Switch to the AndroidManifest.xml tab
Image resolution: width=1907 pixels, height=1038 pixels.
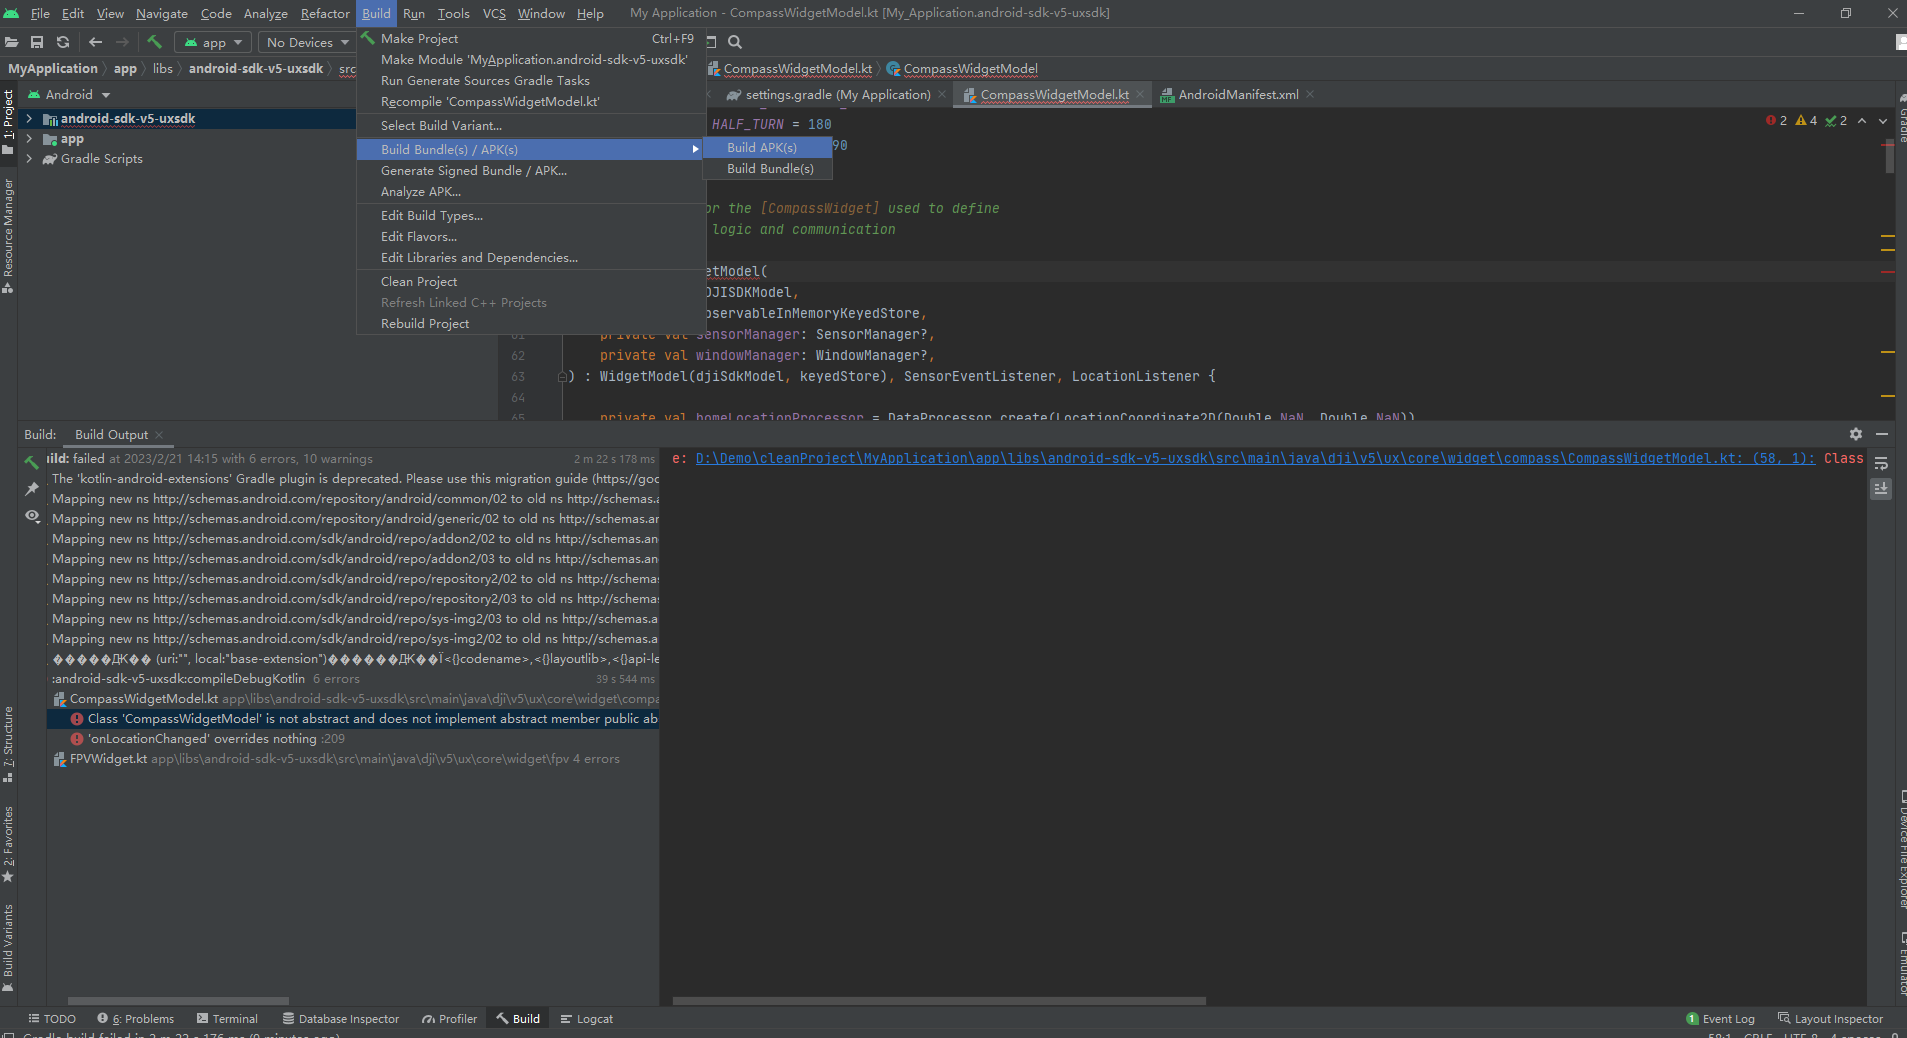1236,94
